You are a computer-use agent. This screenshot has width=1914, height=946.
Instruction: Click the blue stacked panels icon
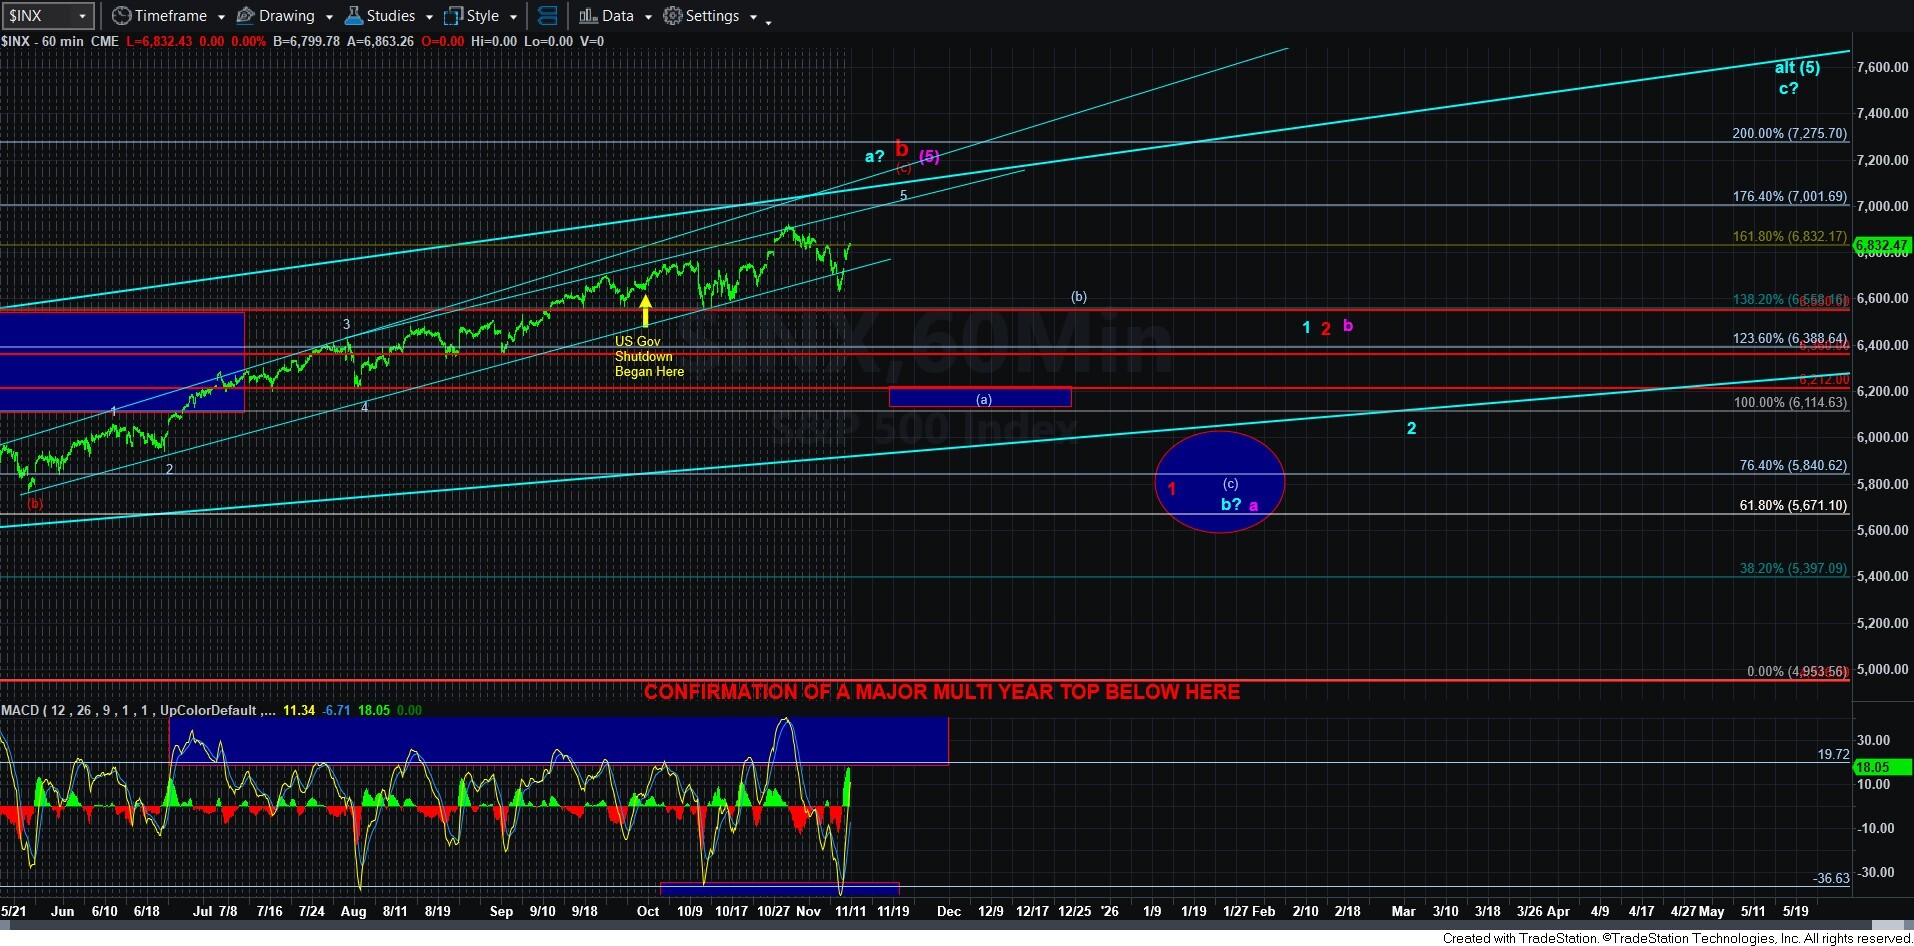(547, 16)
